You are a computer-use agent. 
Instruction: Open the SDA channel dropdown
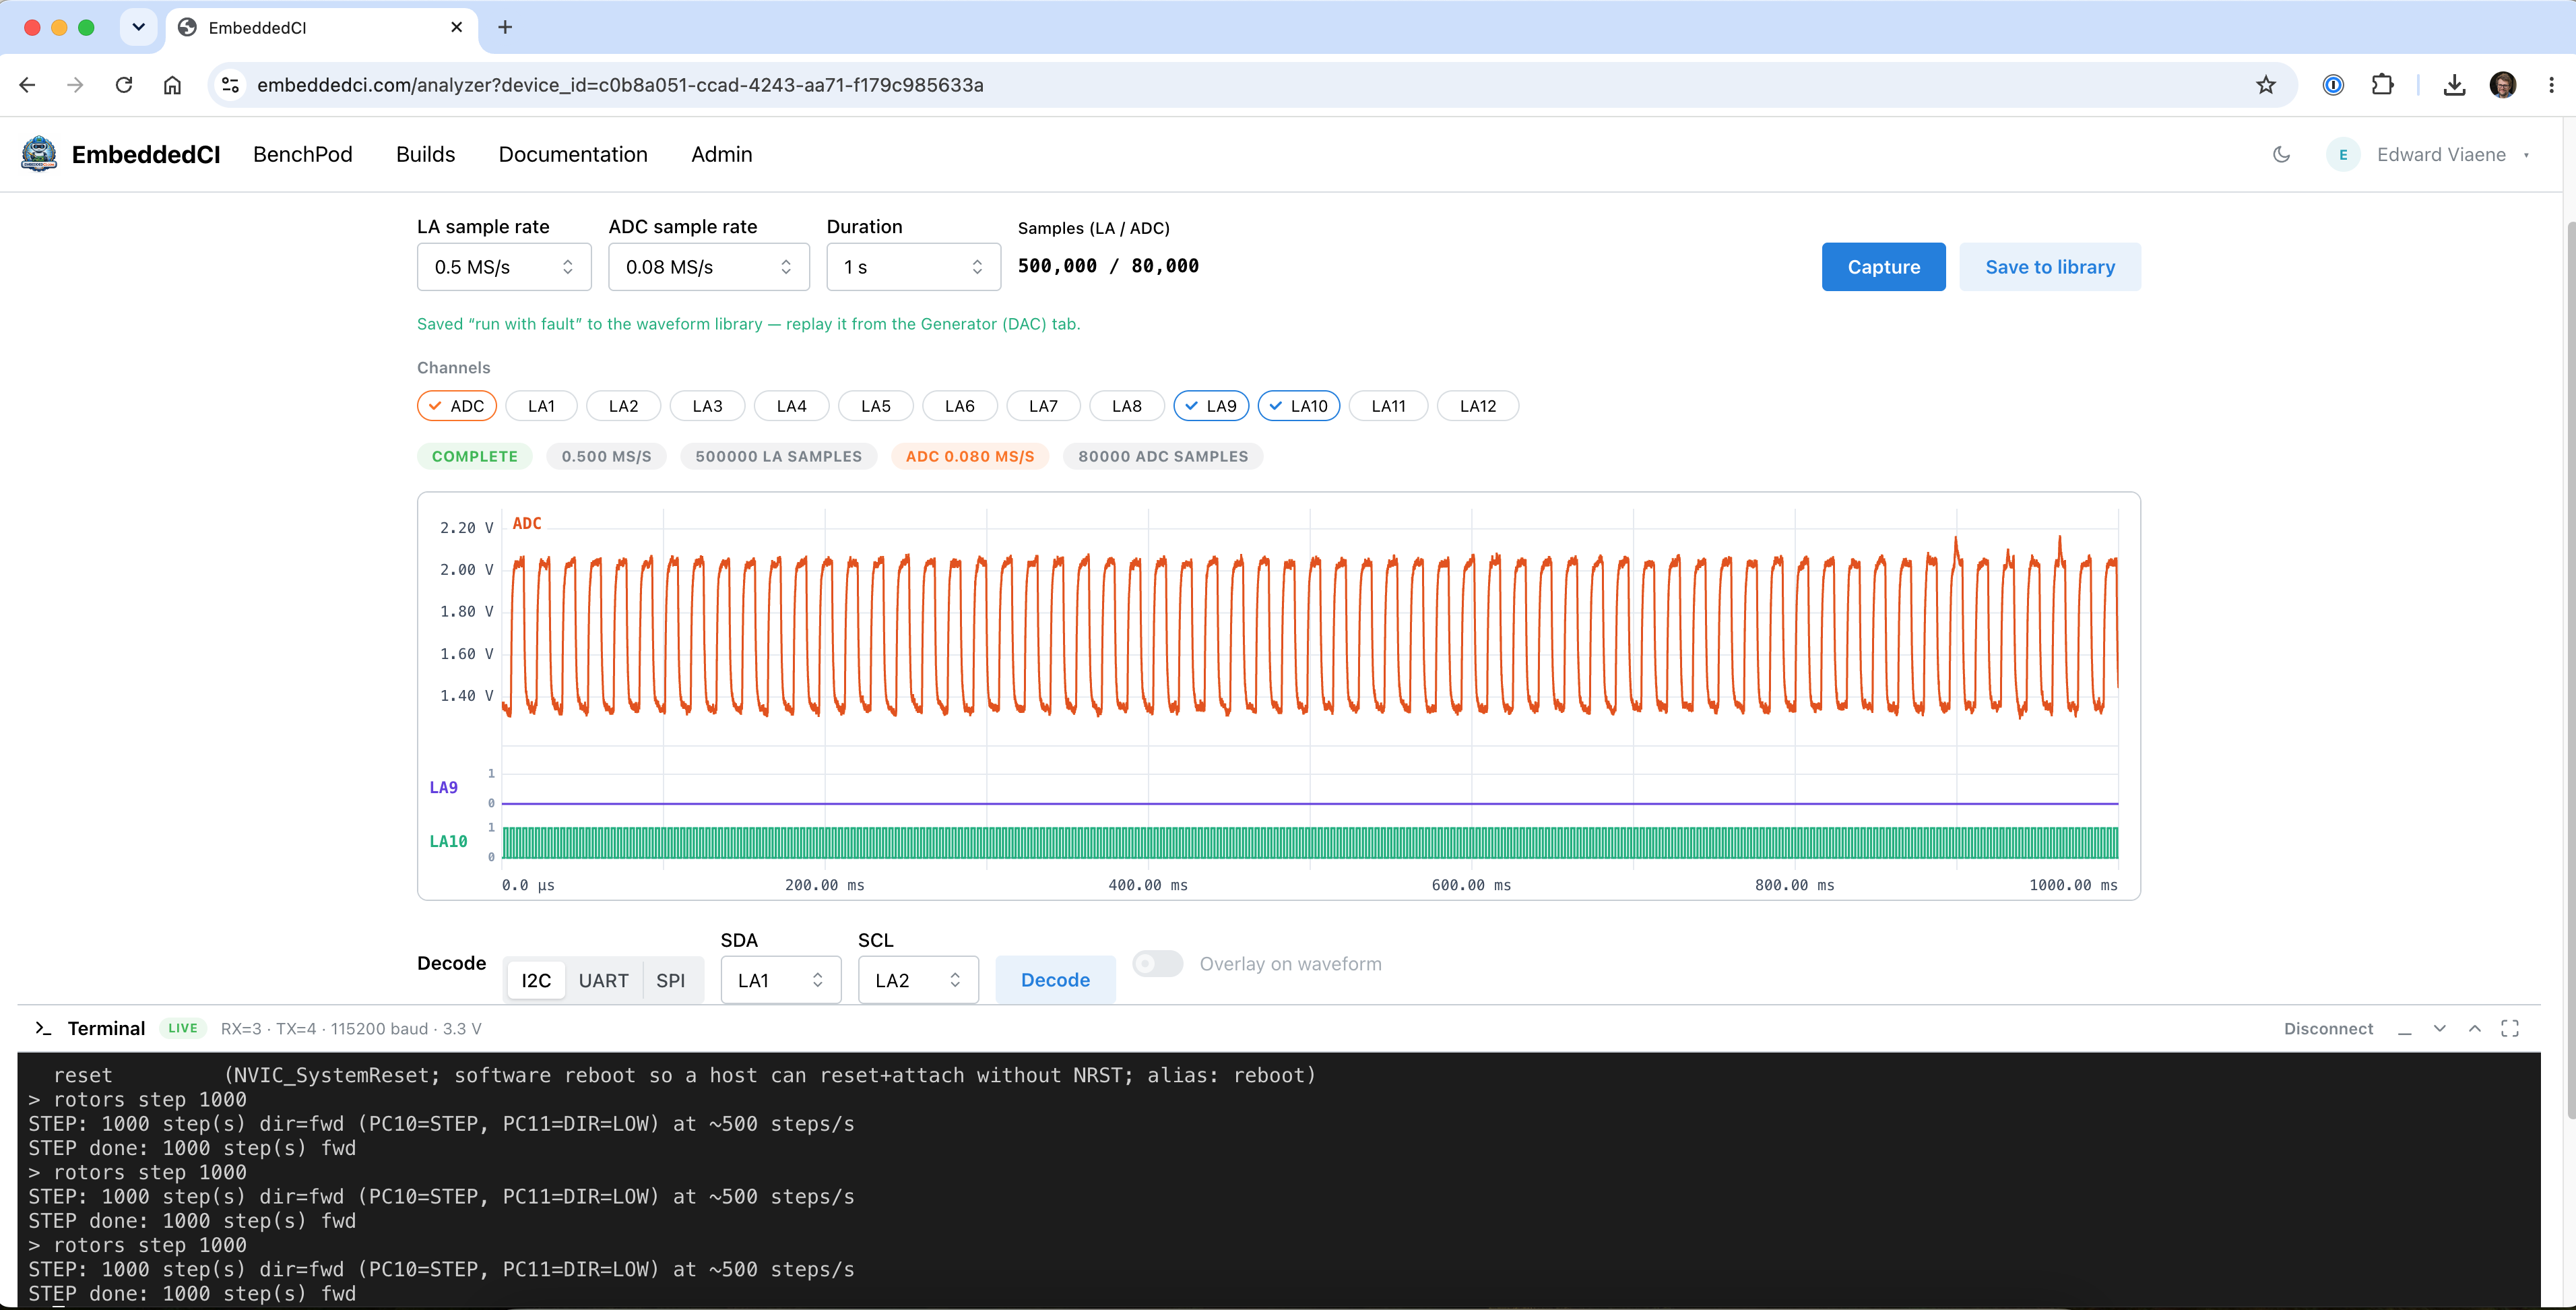click(x=781, y=980)
